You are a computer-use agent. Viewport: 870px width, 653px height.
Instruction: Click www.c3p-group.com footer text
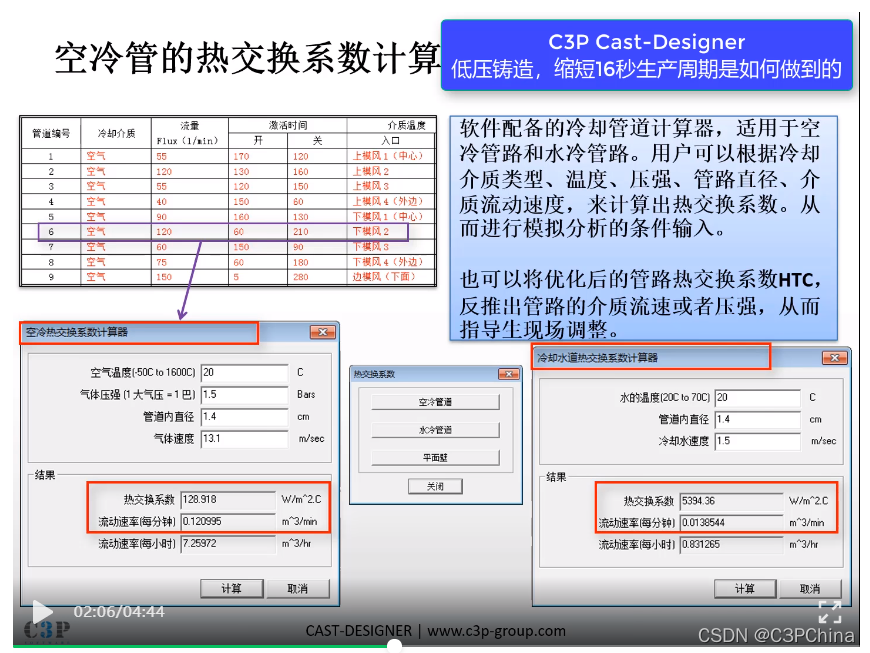497,631
